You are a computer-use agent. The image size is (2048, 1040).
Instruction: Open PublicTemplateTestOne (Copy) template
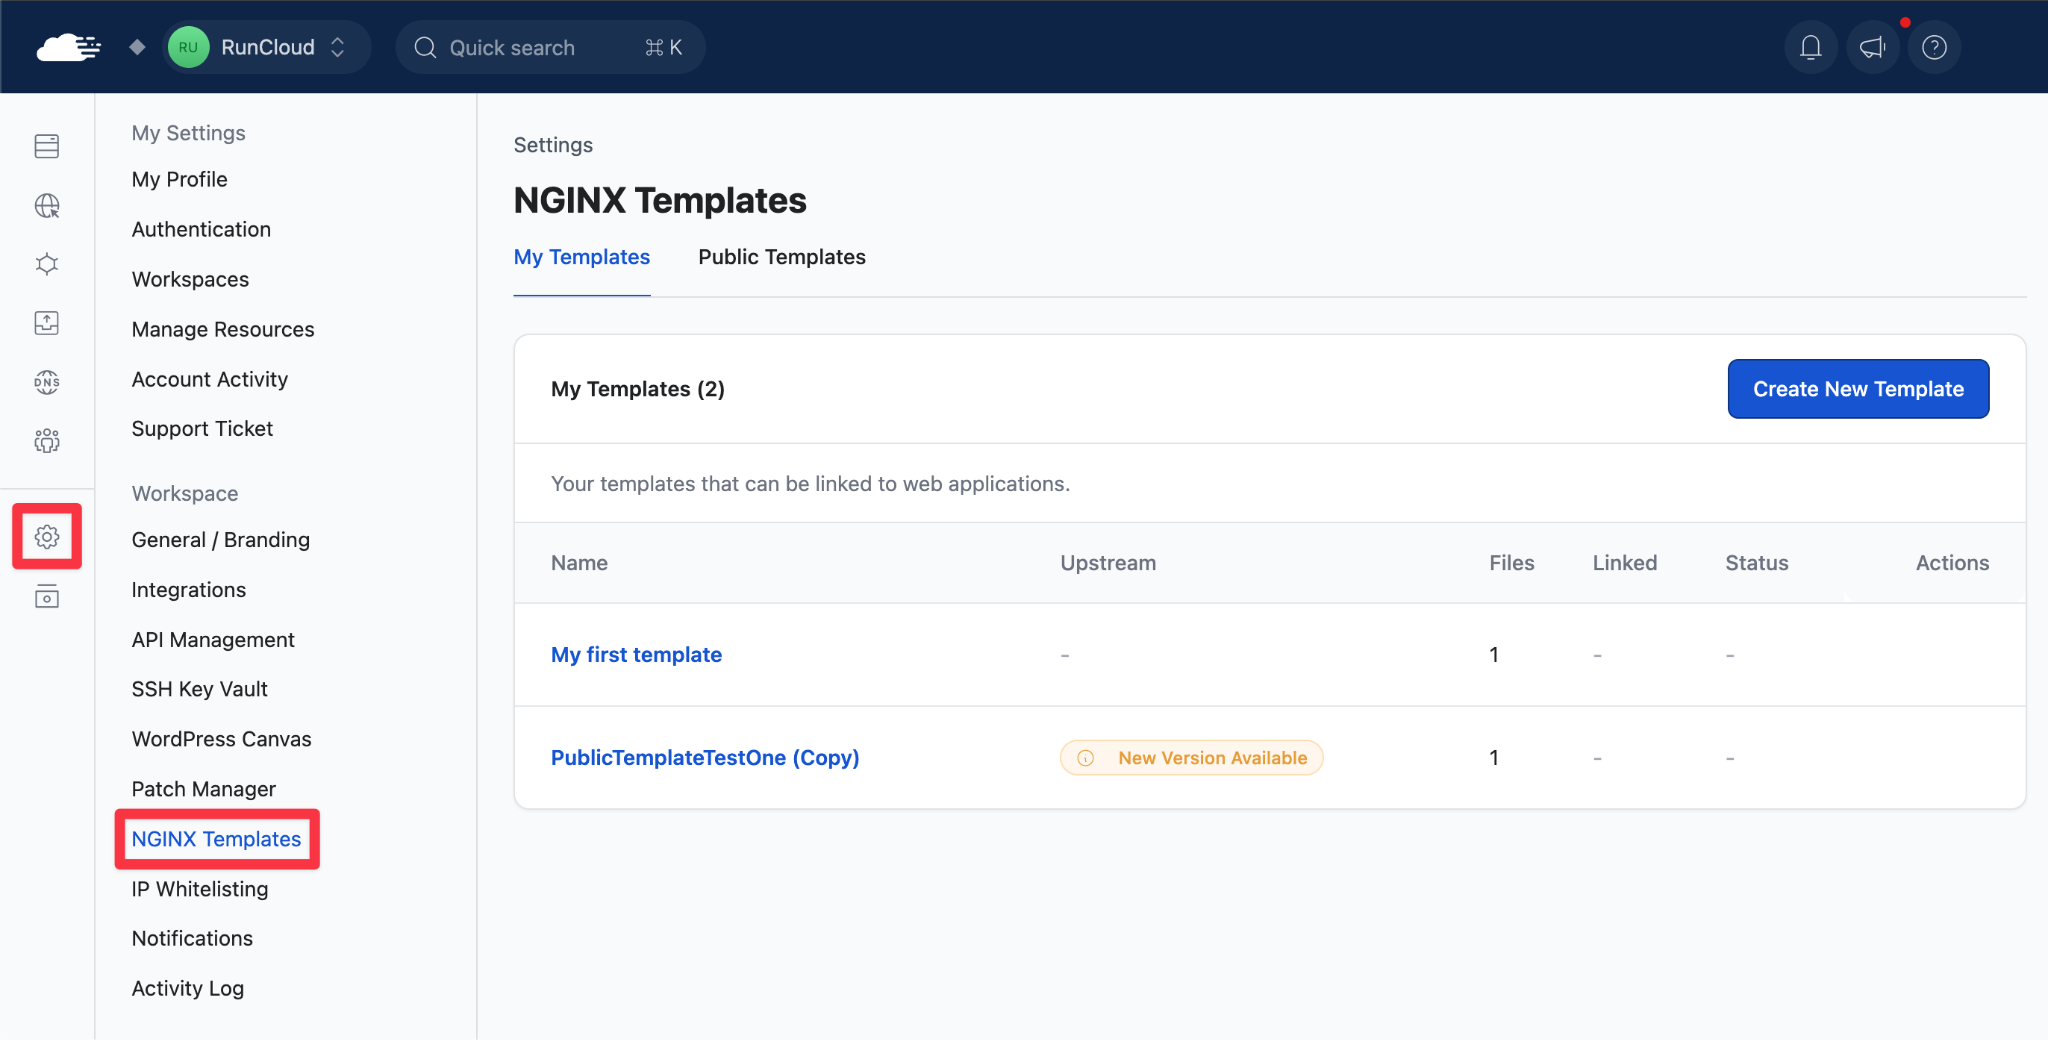[x=705, y=758]
